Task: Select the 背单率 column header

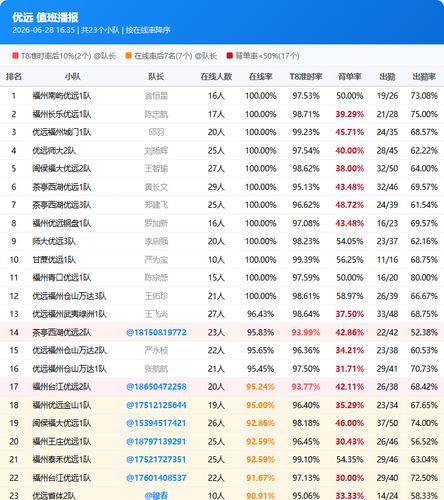Action: click(x=349, y=77)
